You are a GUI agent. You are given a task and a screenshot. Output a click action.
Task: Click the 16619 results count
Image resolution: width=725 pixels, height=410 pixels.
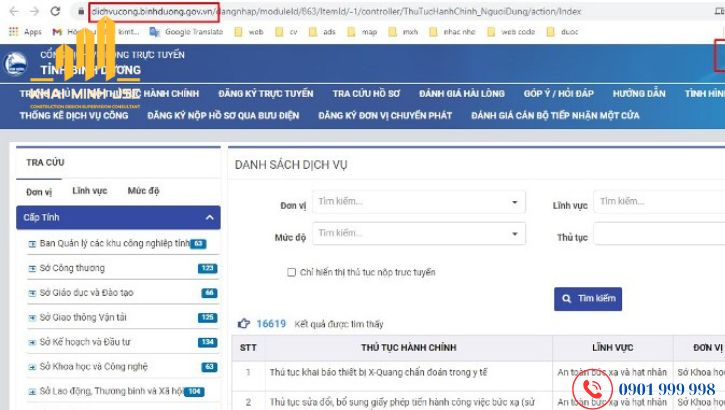[x=271, y=324]
